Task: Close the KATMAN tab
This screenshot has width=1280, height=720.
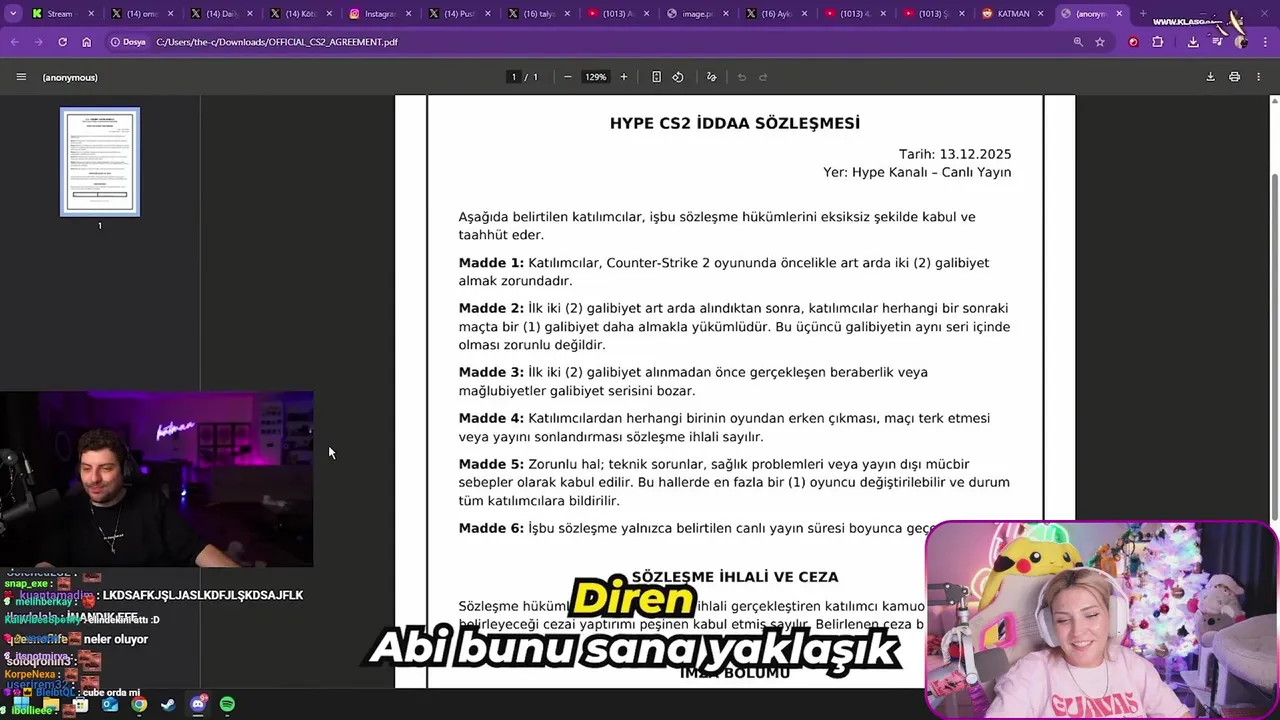Action: 1041,14
